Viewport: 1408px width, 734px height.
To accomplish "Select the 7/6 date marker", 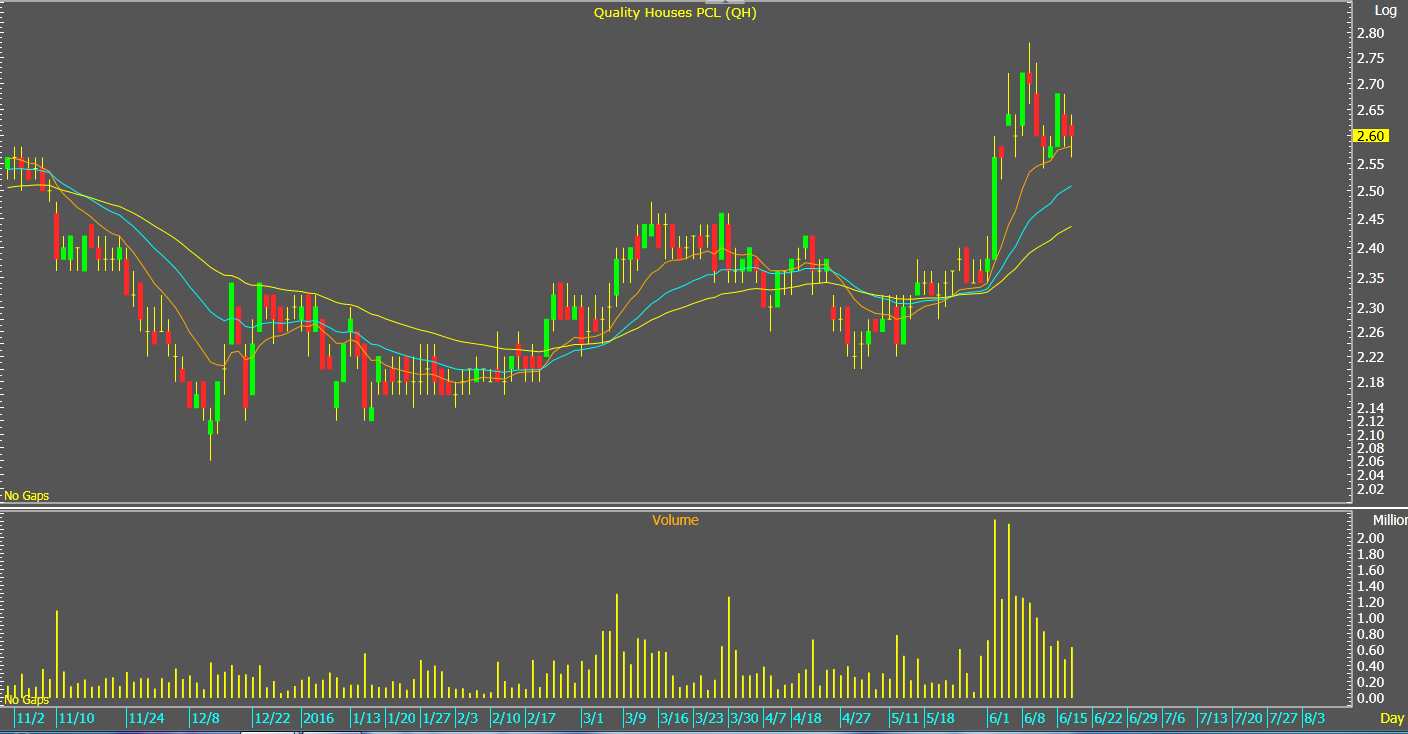I will click(1174, 718).
